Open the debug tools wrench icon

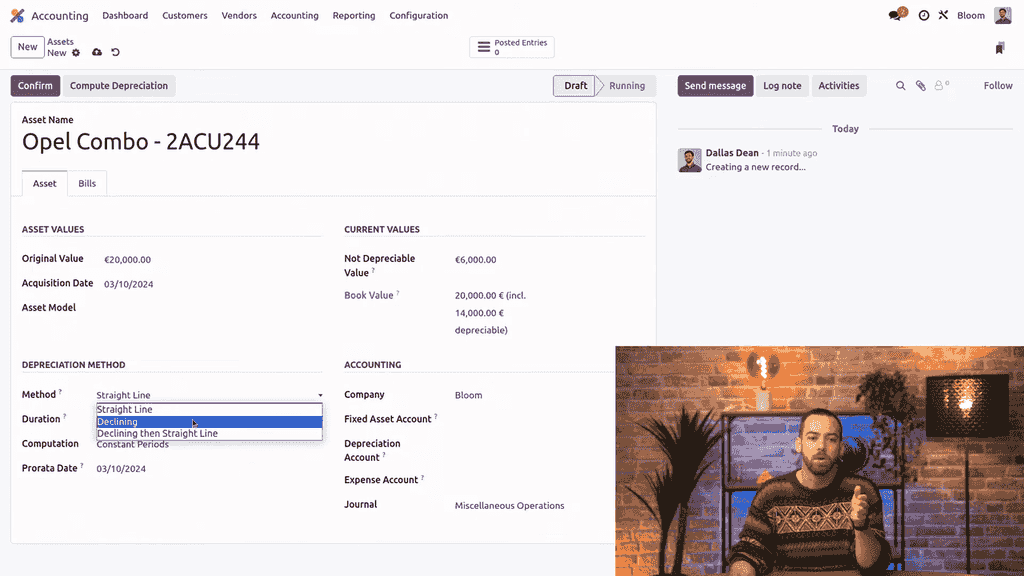(x=942, y=16)
